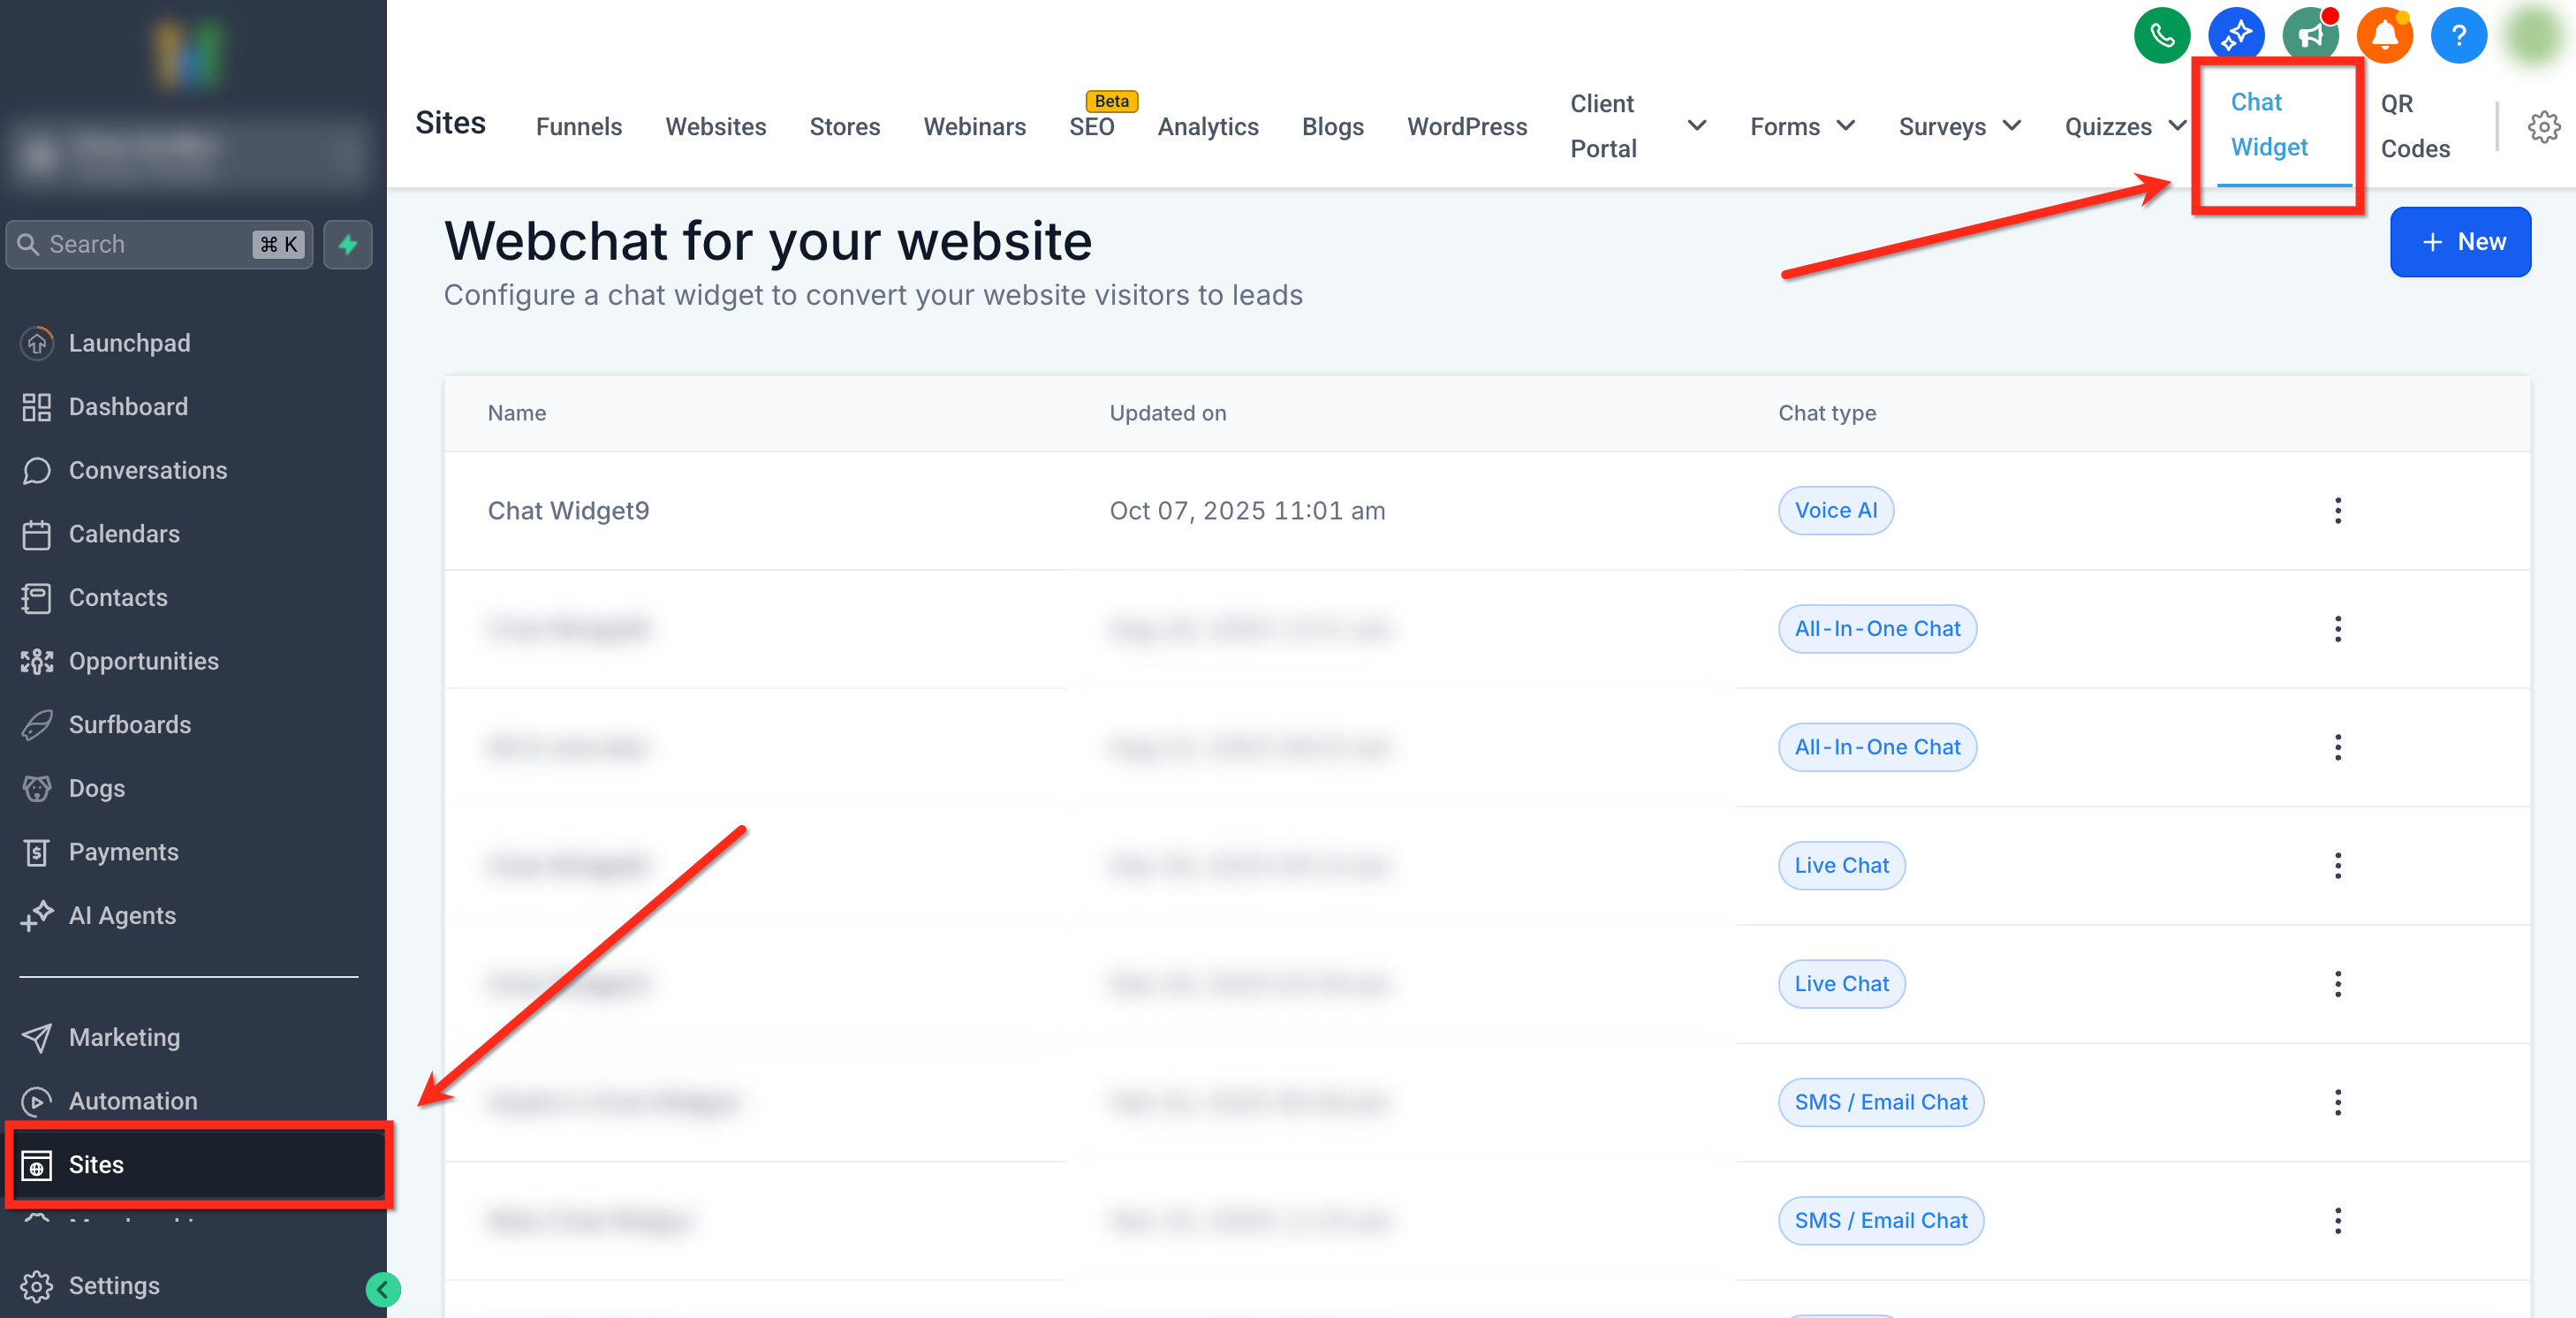
Task: Click the green phone dialer icon
Action: [2161, 36]
